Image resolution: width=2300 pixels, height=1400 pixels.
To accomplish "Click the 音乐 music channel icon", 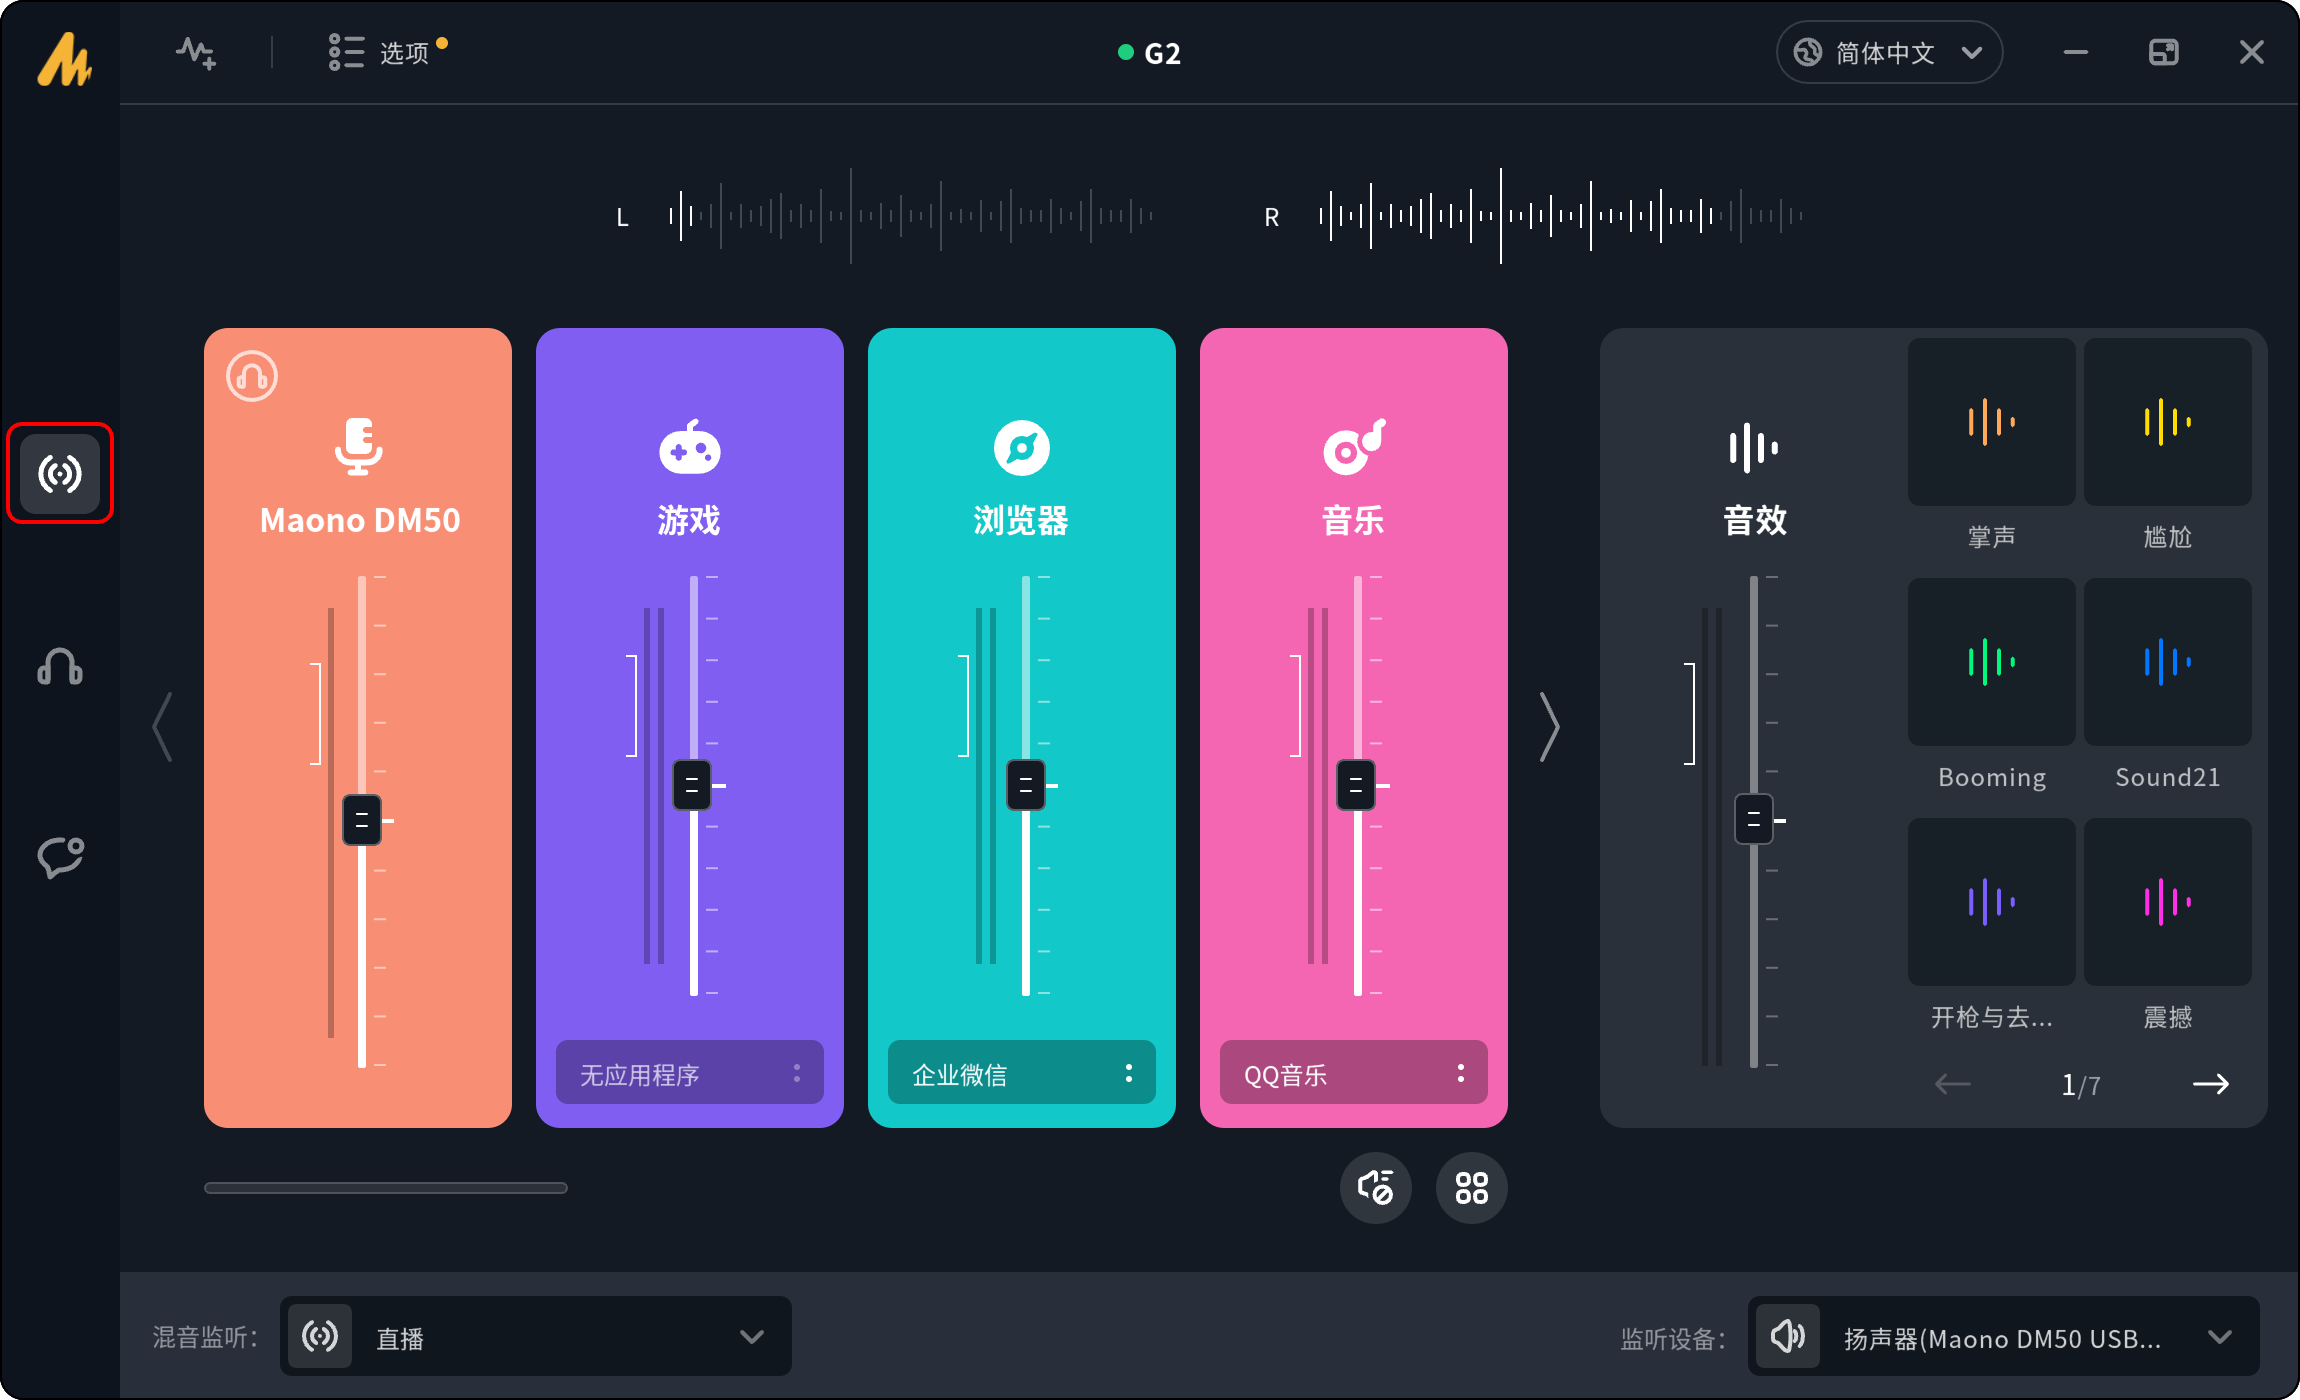I will pyautogui.click(x=1353, y=447).
